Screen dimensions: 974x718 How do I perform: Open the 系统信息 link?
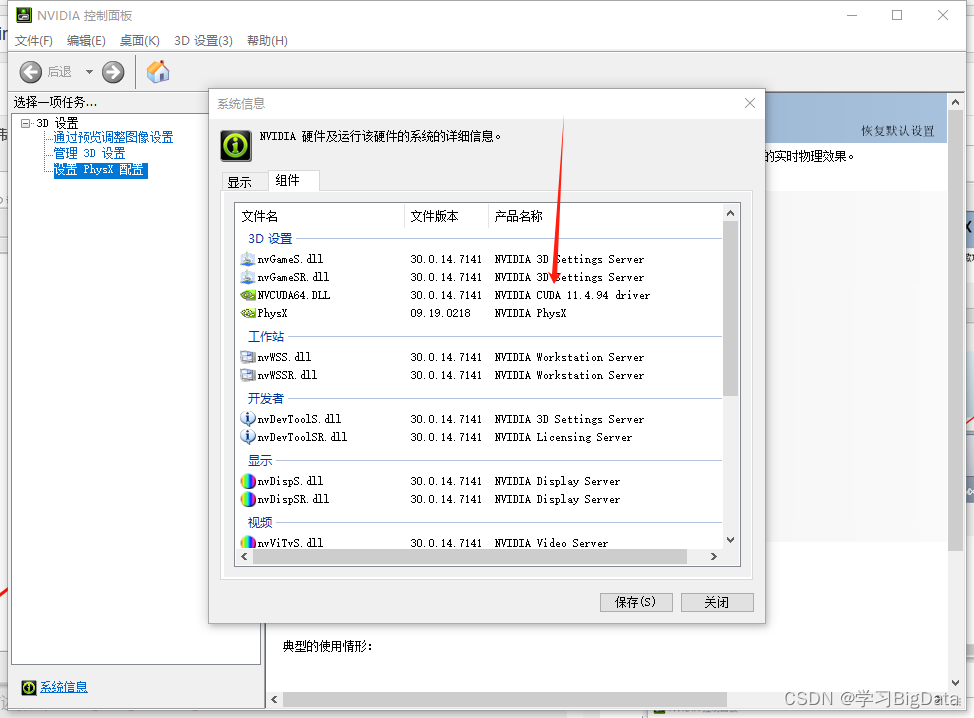[64, 687]
